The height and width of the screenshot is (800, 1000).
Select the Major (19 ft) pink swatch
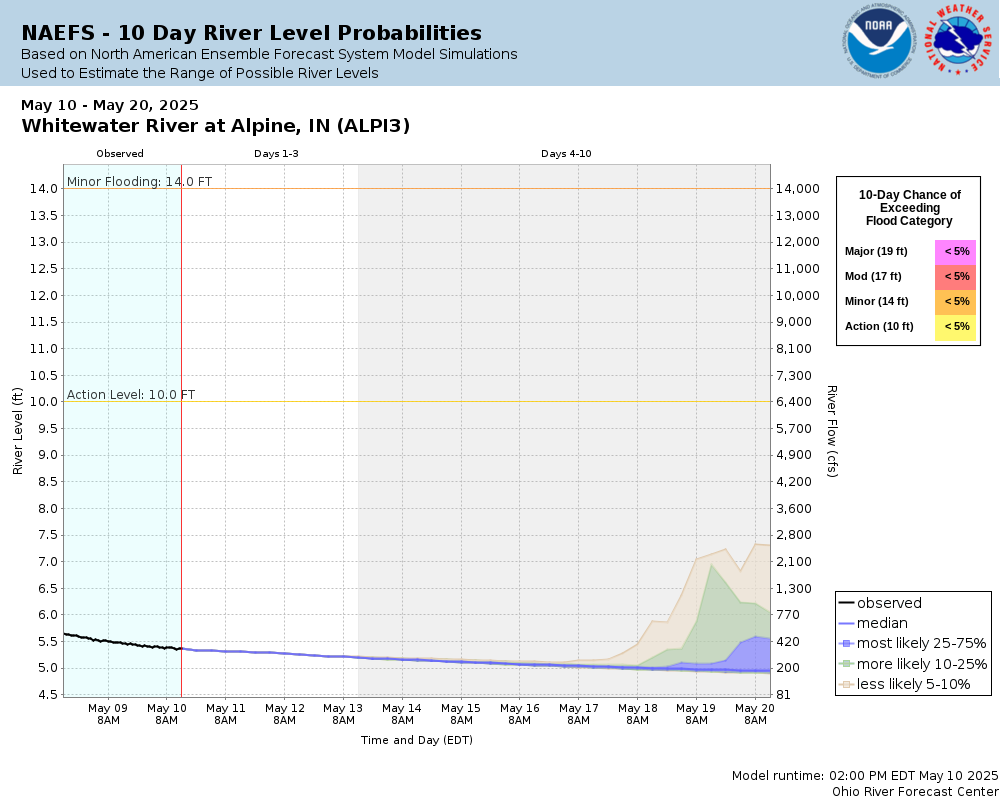955,252
